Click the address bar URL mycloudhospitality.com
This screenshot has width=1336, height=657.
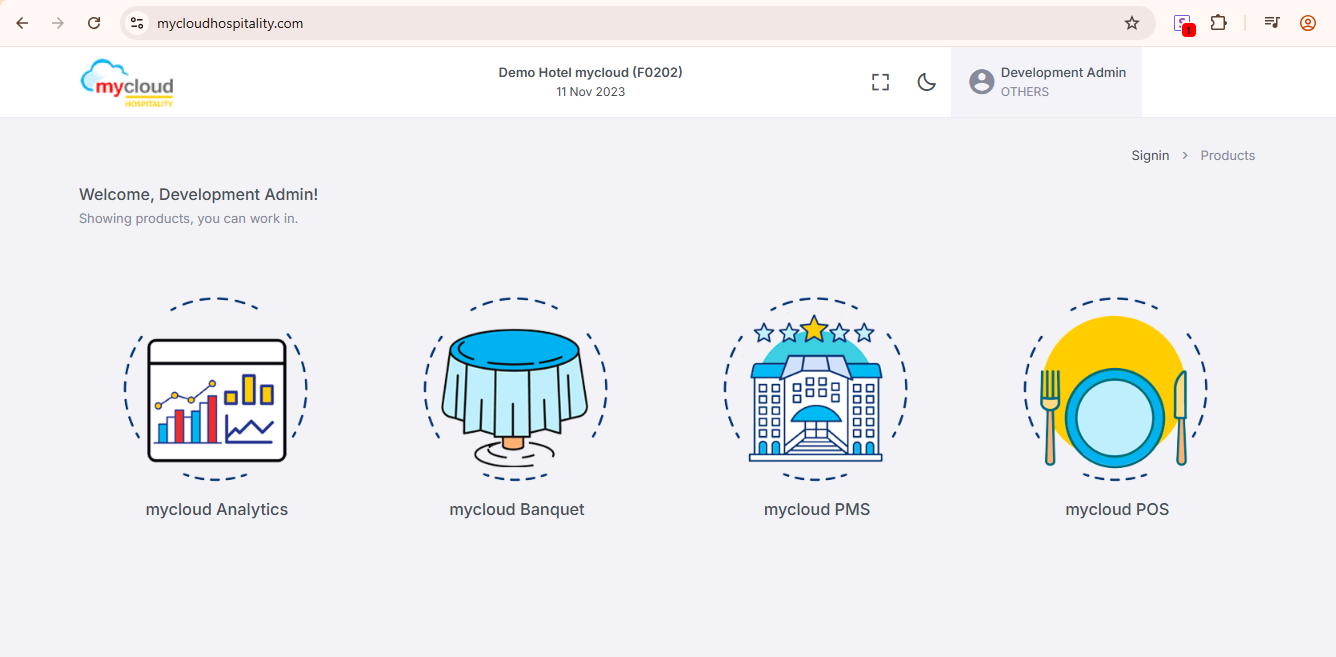tap(230, 23)
